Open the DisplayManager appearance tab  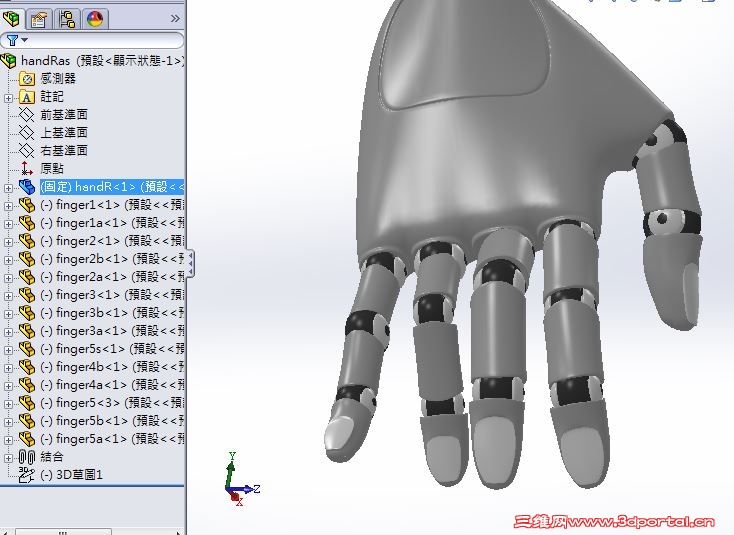[x=95, y=19]
